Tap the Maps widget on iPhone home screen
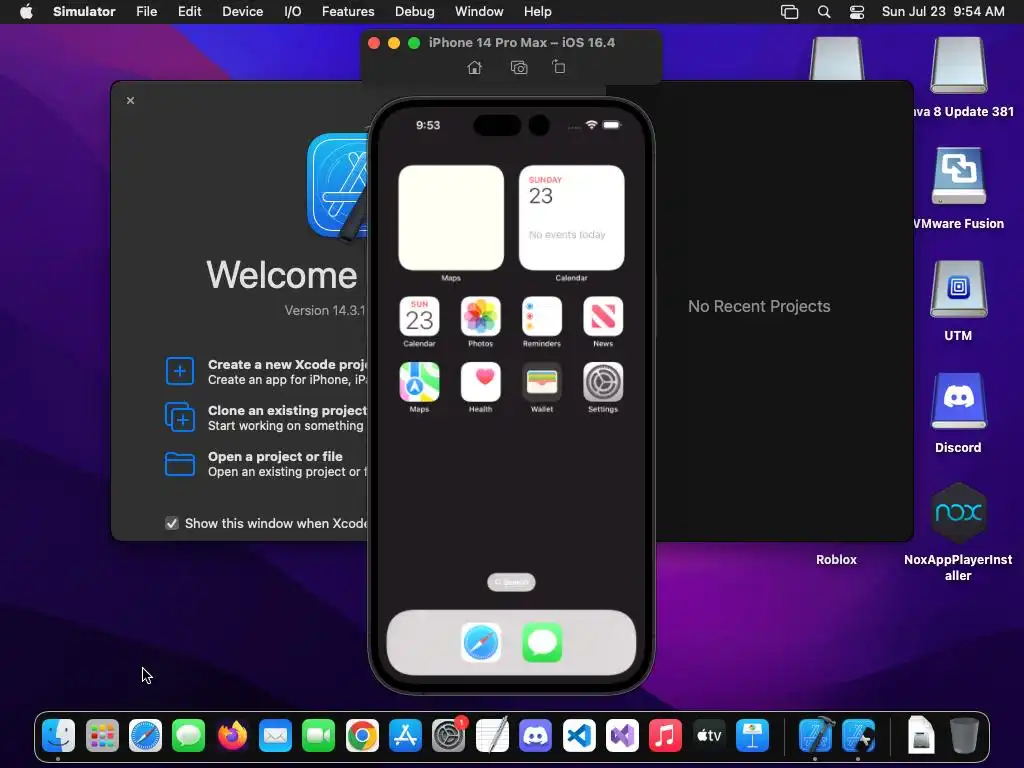Viewport: 1024px width, 768px height. [x=451, y=217]
